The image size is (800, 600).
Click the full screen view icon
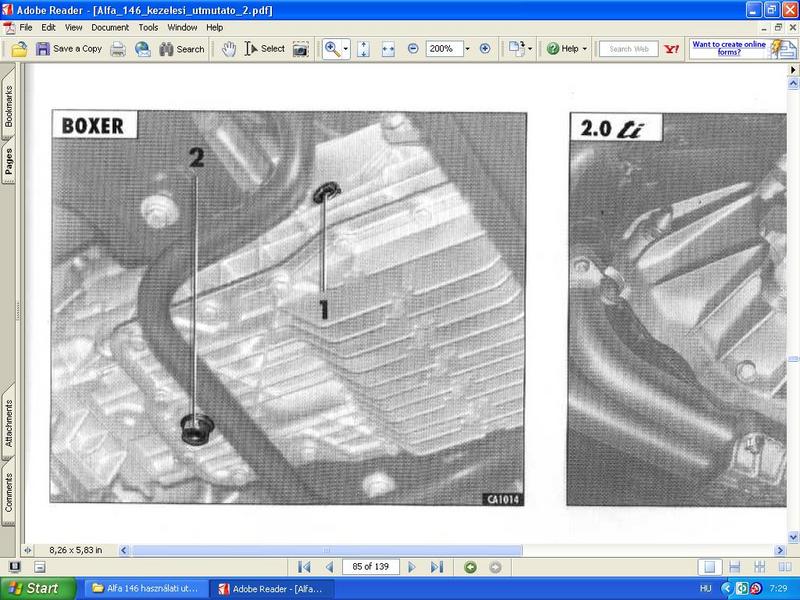click(15, 567)
